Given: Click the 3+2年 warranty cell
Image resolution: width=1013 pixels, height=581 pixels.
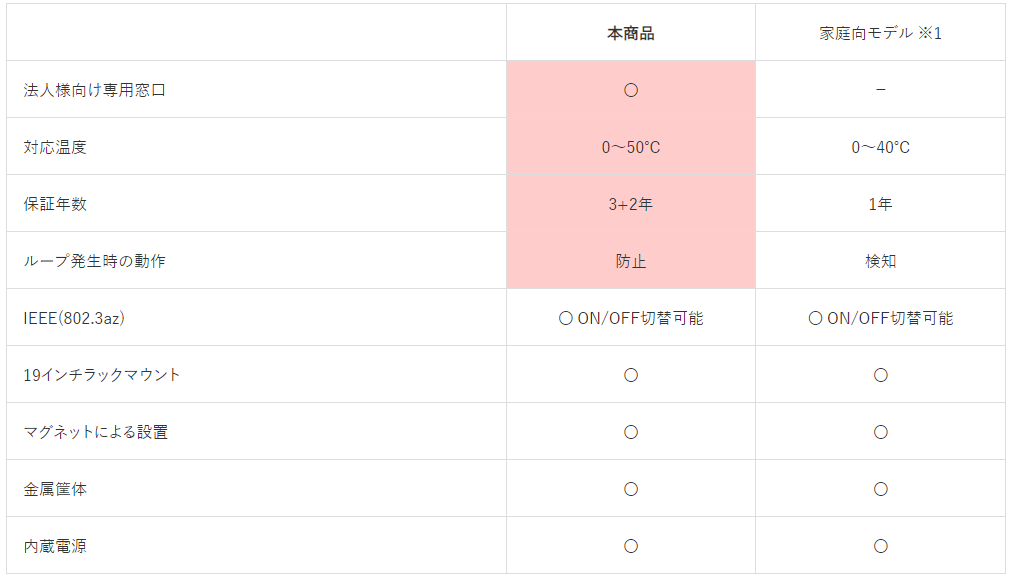Looking at the screenshot, I should pos(631,204).
